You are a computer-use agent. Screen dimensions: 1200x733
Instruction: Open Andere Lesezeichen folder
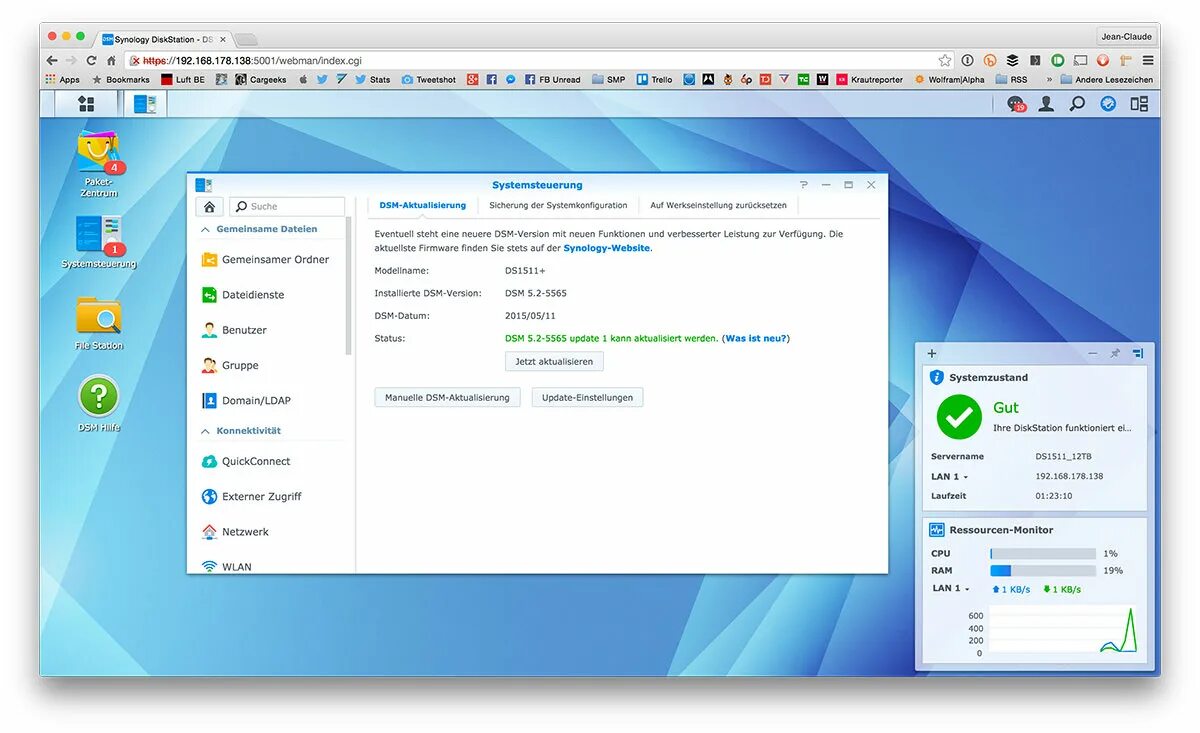pyautogui.click(x=1107, y=79)
